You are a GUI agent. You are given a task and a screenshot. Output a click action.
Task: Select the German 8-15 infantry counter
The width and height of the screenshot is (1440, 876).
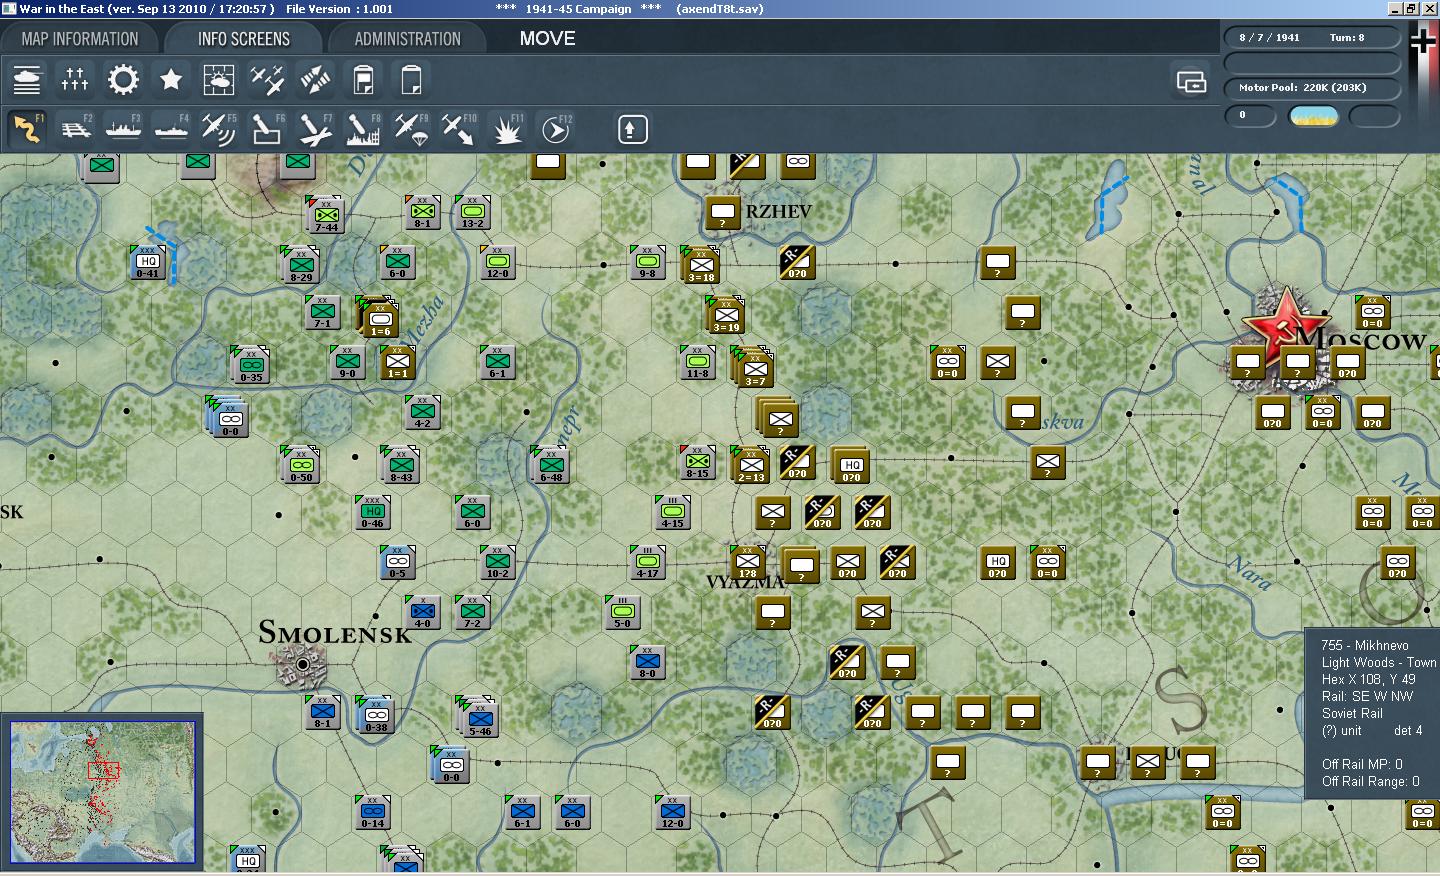697,462
